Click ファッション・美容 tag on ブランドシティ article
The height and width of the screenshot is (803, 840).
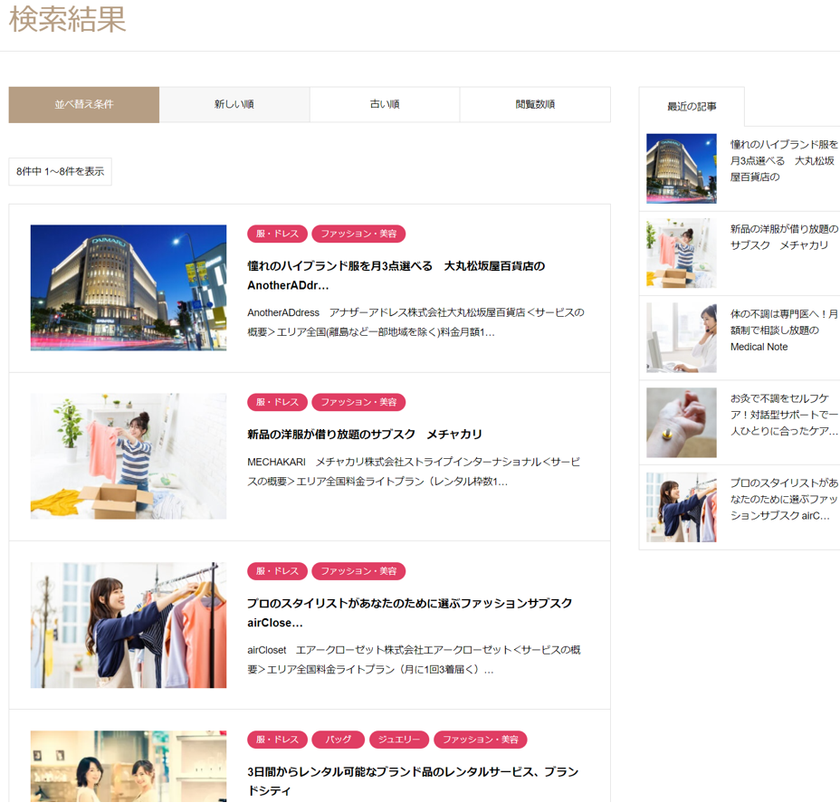click(480, 740)
